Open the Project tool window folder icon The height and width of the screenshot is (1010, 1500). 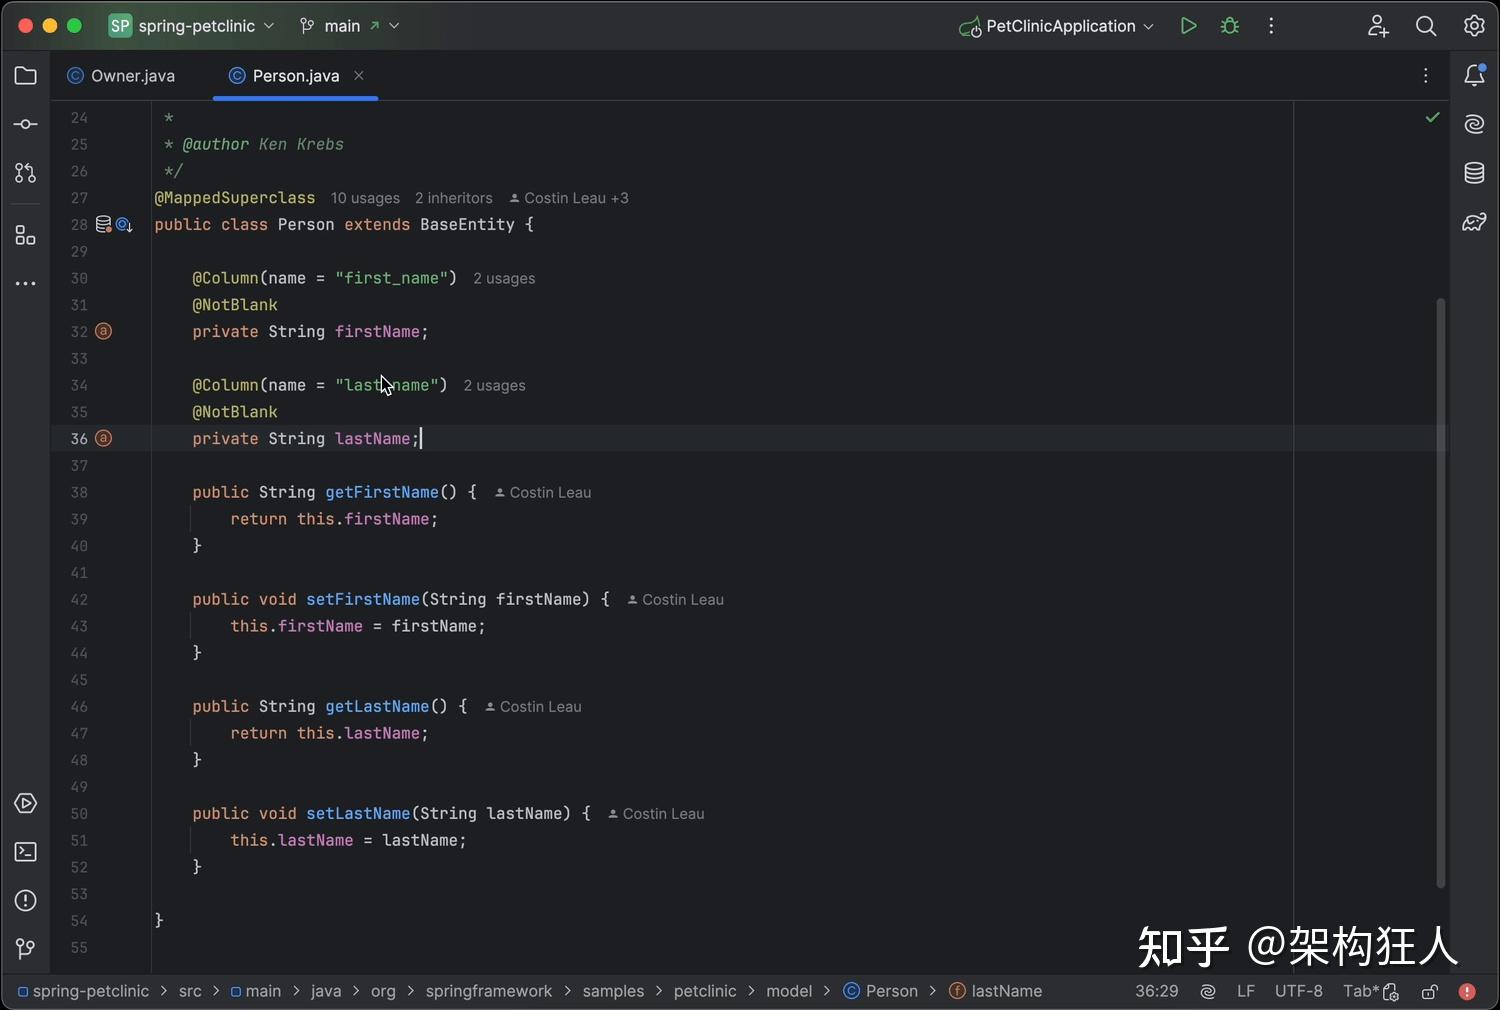(x=26, y=76)
